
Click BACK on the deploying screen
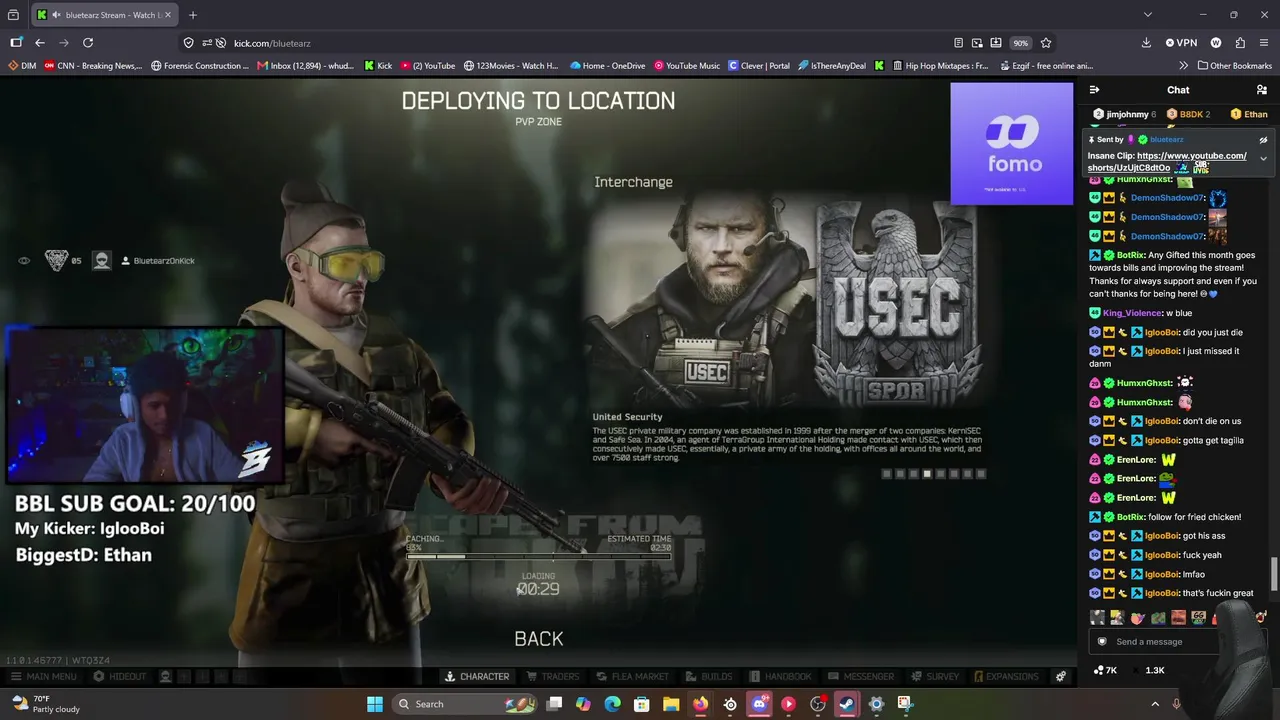[539, 639]
